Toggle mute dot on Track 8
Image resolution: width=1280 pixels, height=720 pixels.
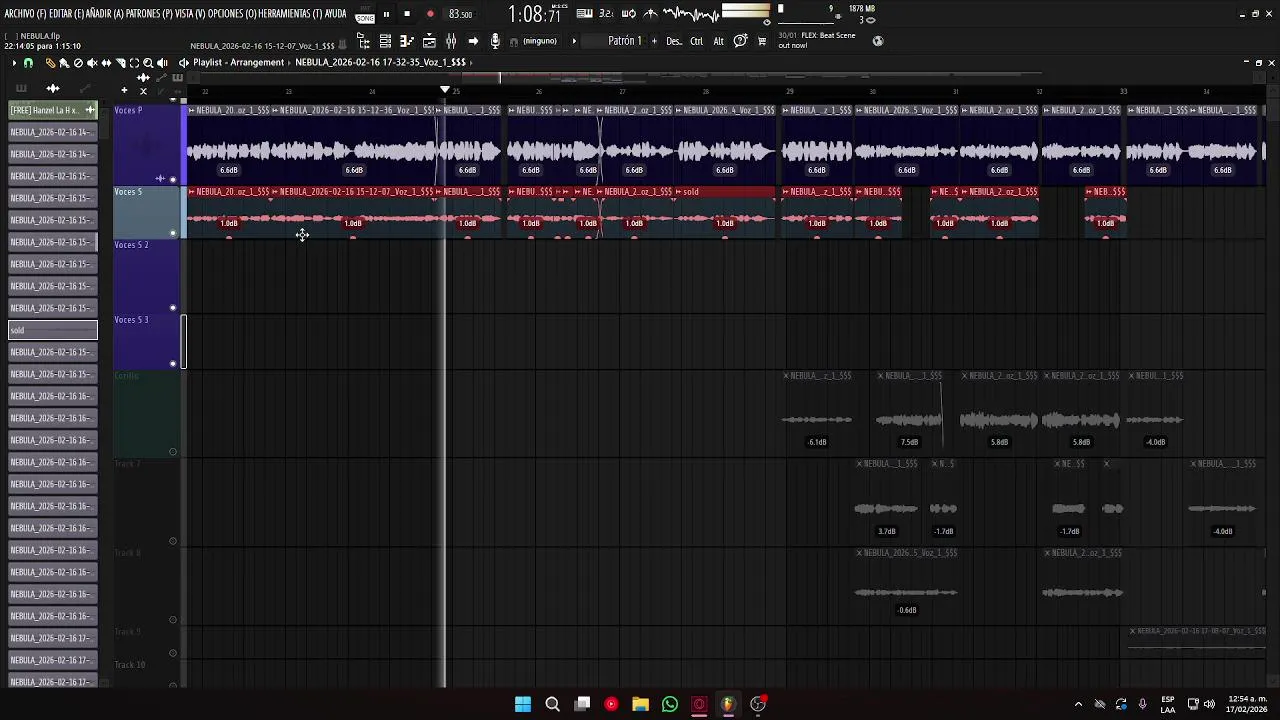(x=173, y=620)
